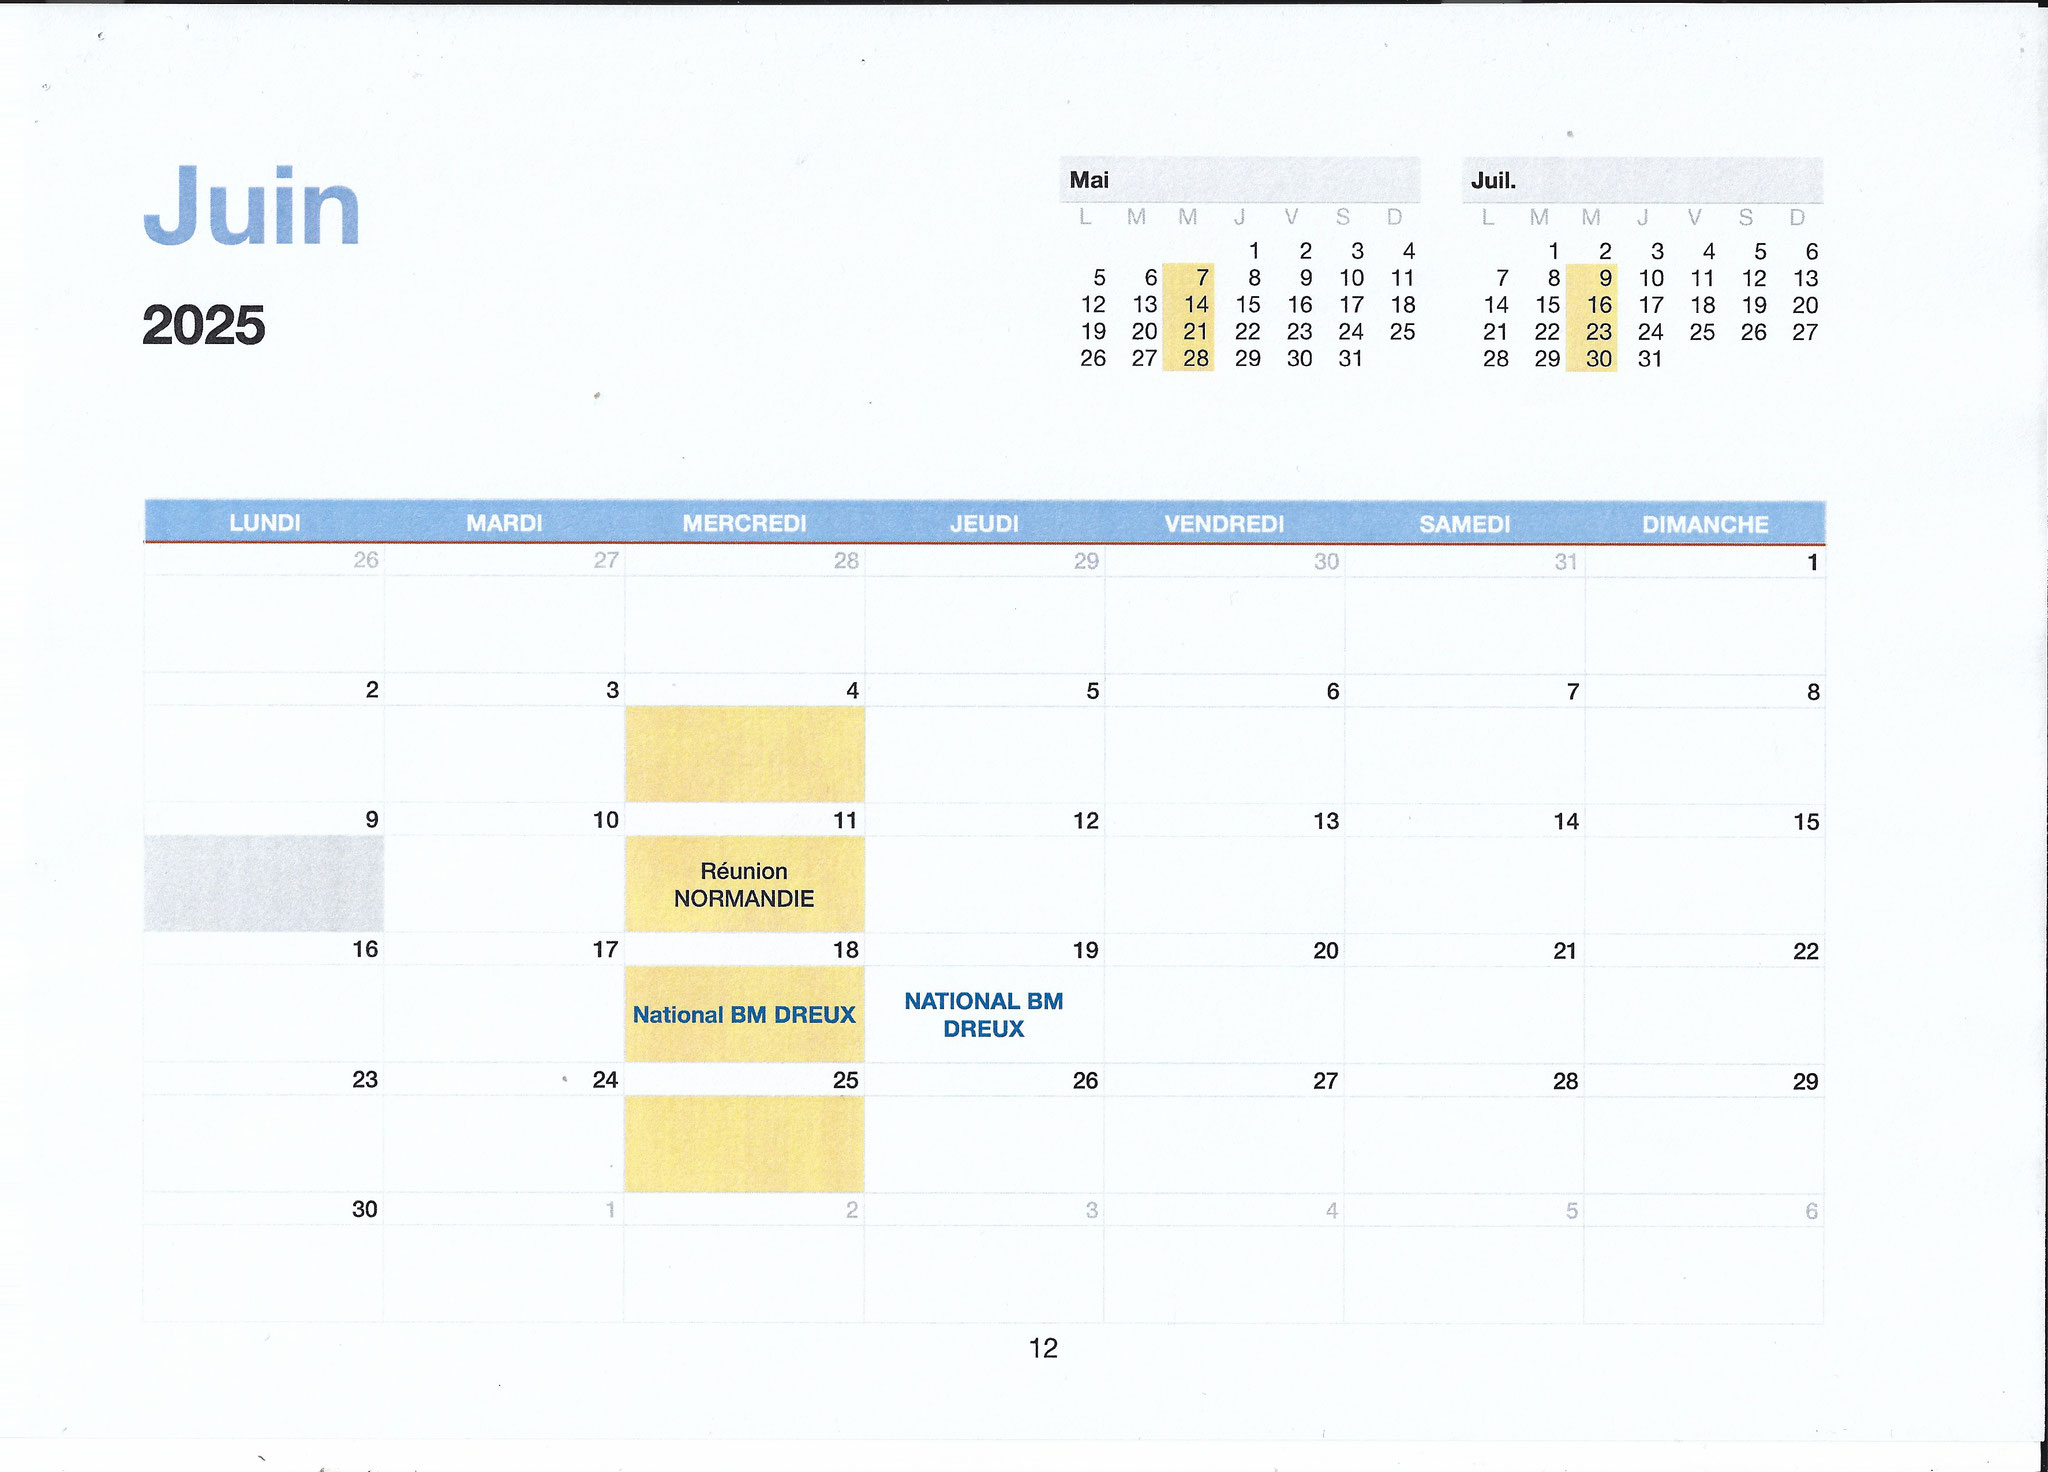2048x1472 pixels.
Task: Open the "NATIONAL BM DREUX" event on Thursday 19
Action: click(984, 1015)
